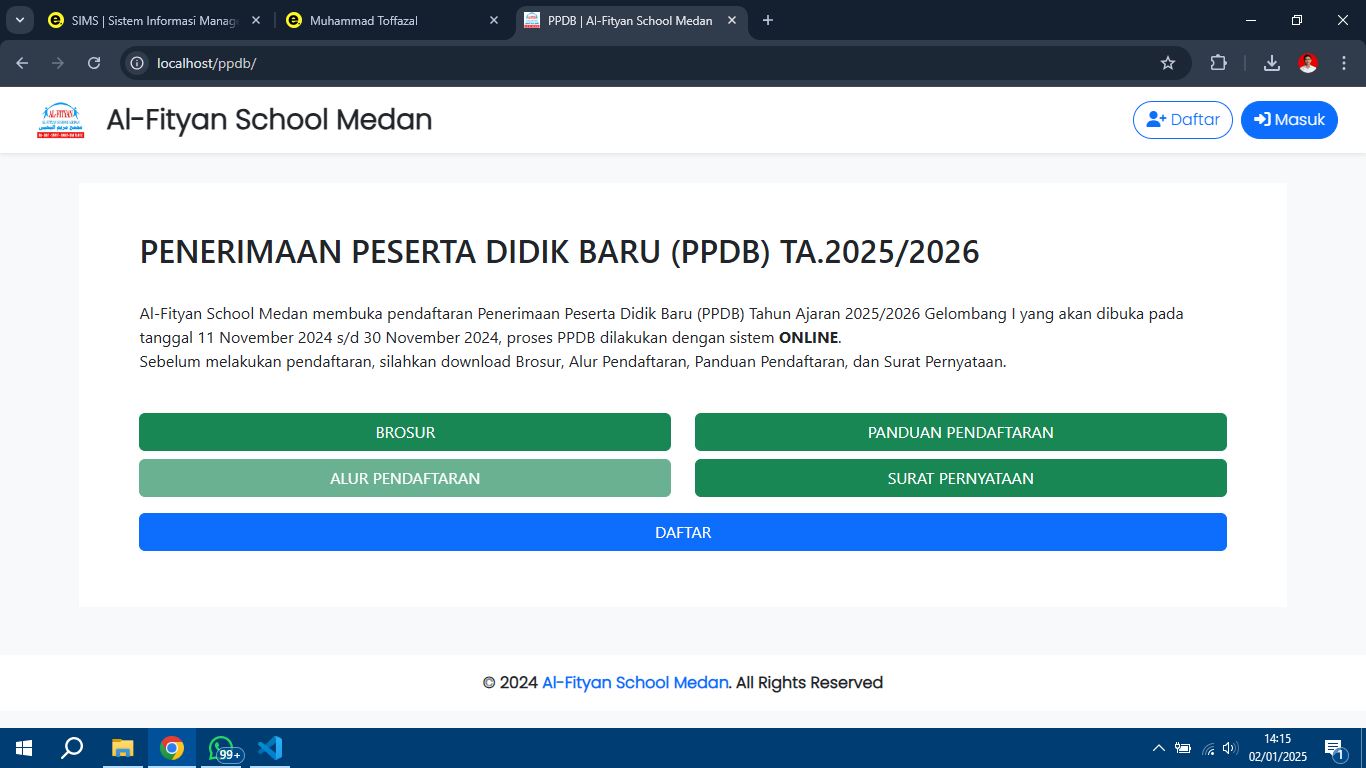
Task: Click the Al-Fityan School Medan logo
Action: (x=60, y=119)
